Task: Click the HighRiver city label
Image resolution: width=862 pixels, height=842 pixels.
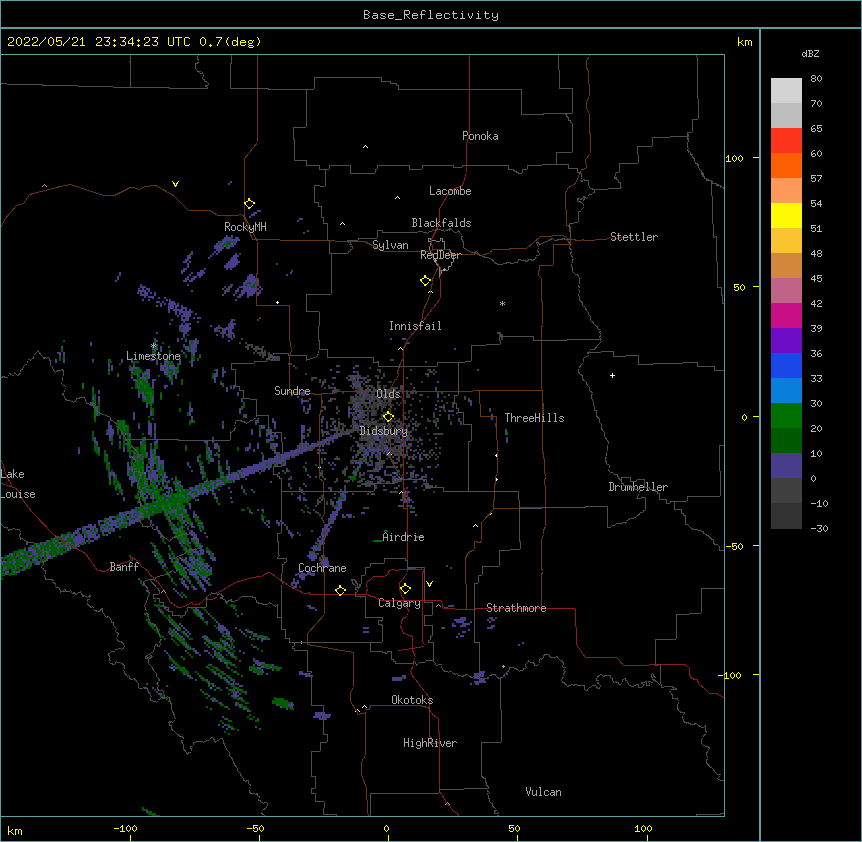Action: (x=430, y=743)
